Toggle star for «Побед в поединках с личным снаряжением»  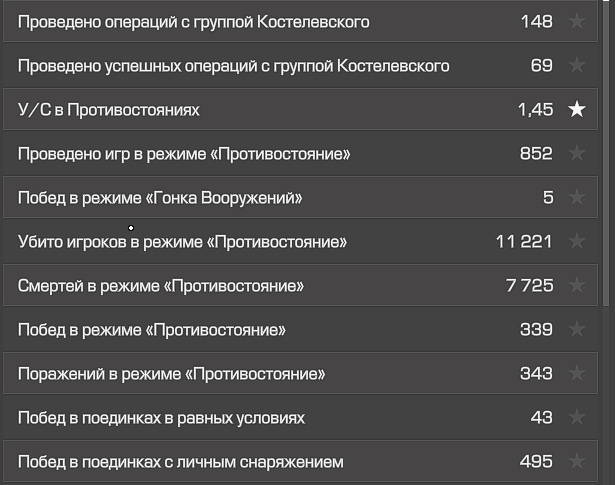coord(577,461)
